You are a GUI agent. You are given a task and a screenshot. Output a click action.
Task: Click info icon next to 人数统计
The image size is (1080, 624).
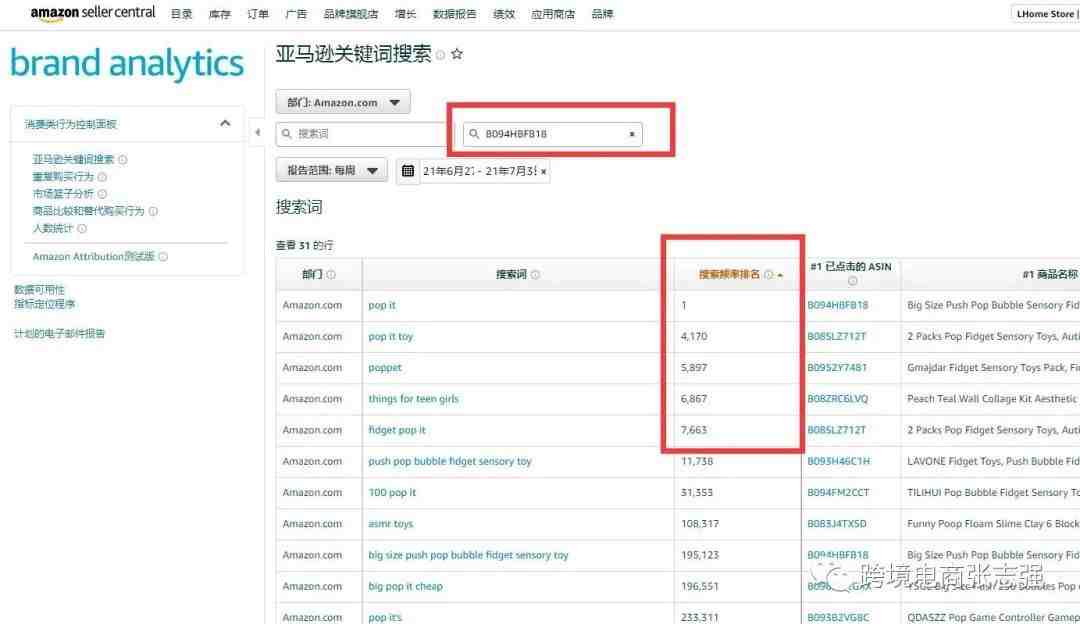coord(82,229)
